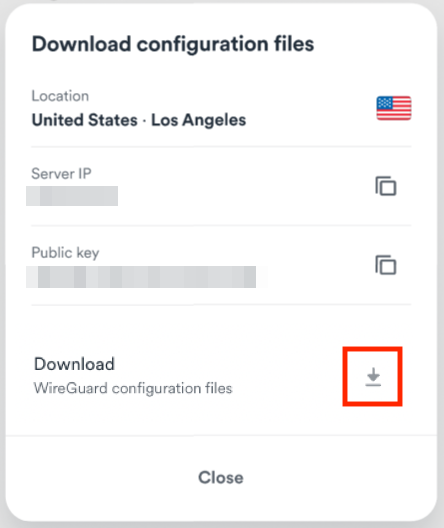Click the "Public key" field label

65,253
